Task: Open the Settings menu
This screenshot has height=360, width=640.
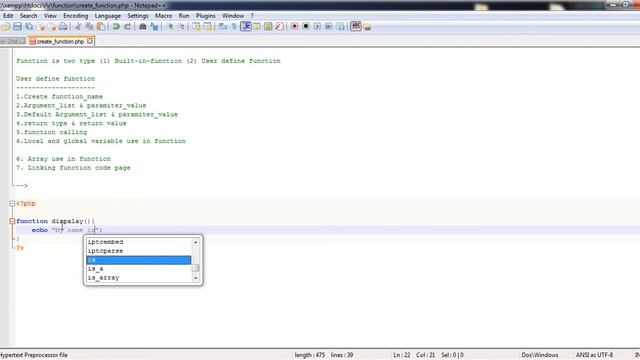Action: tap(138, 16)
